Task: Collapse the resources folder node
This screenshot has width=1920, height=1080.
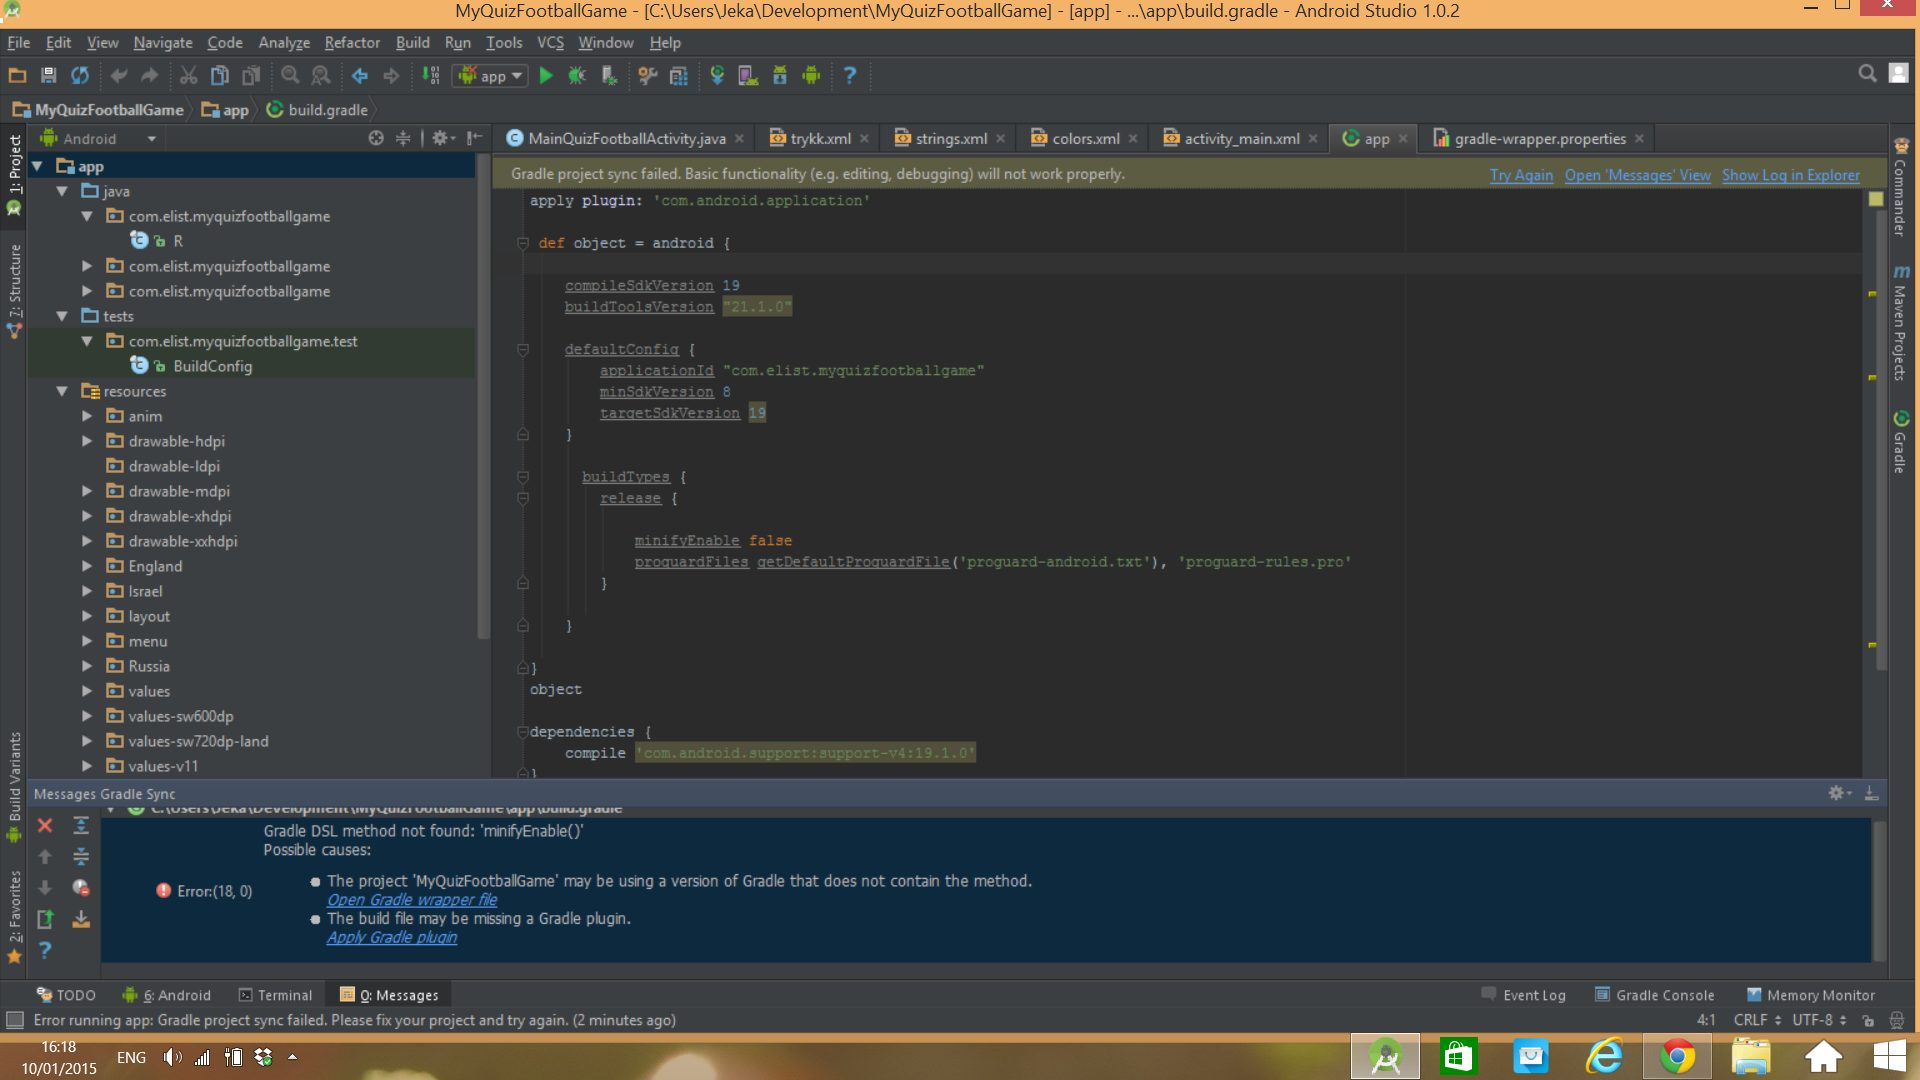Action: point(62,391)
